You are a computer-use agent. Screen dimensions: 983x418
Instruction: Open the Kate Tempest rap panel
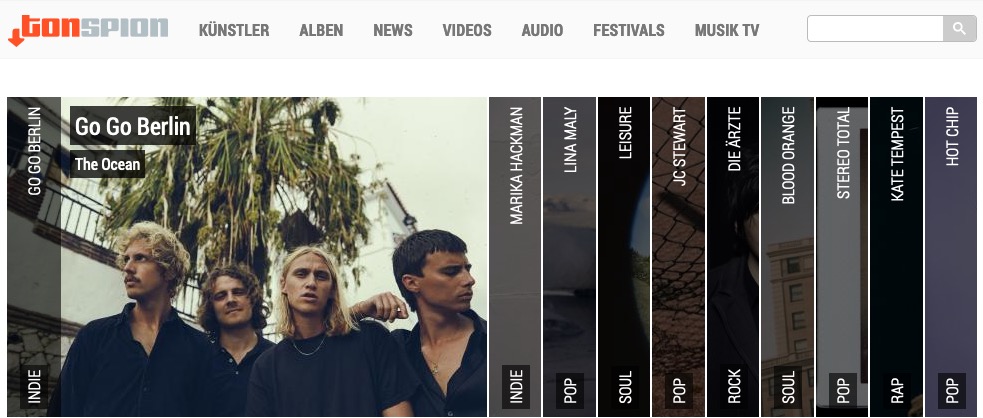pyautogui.click(x=896, y=257)
